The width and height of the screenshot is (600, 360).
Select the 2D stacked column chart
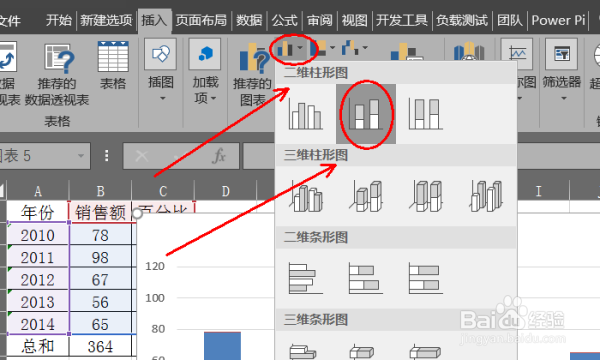pyautogui.click(x=366, y=114)
